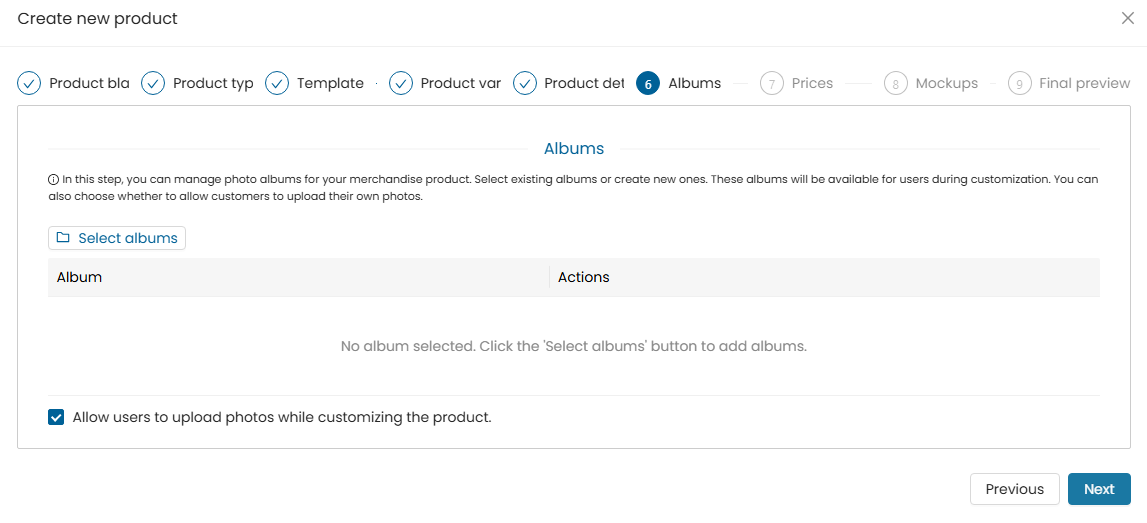Click the step 7 Prices circle icon
This screenshot has height=523, width=1147.
pos(772,83)
